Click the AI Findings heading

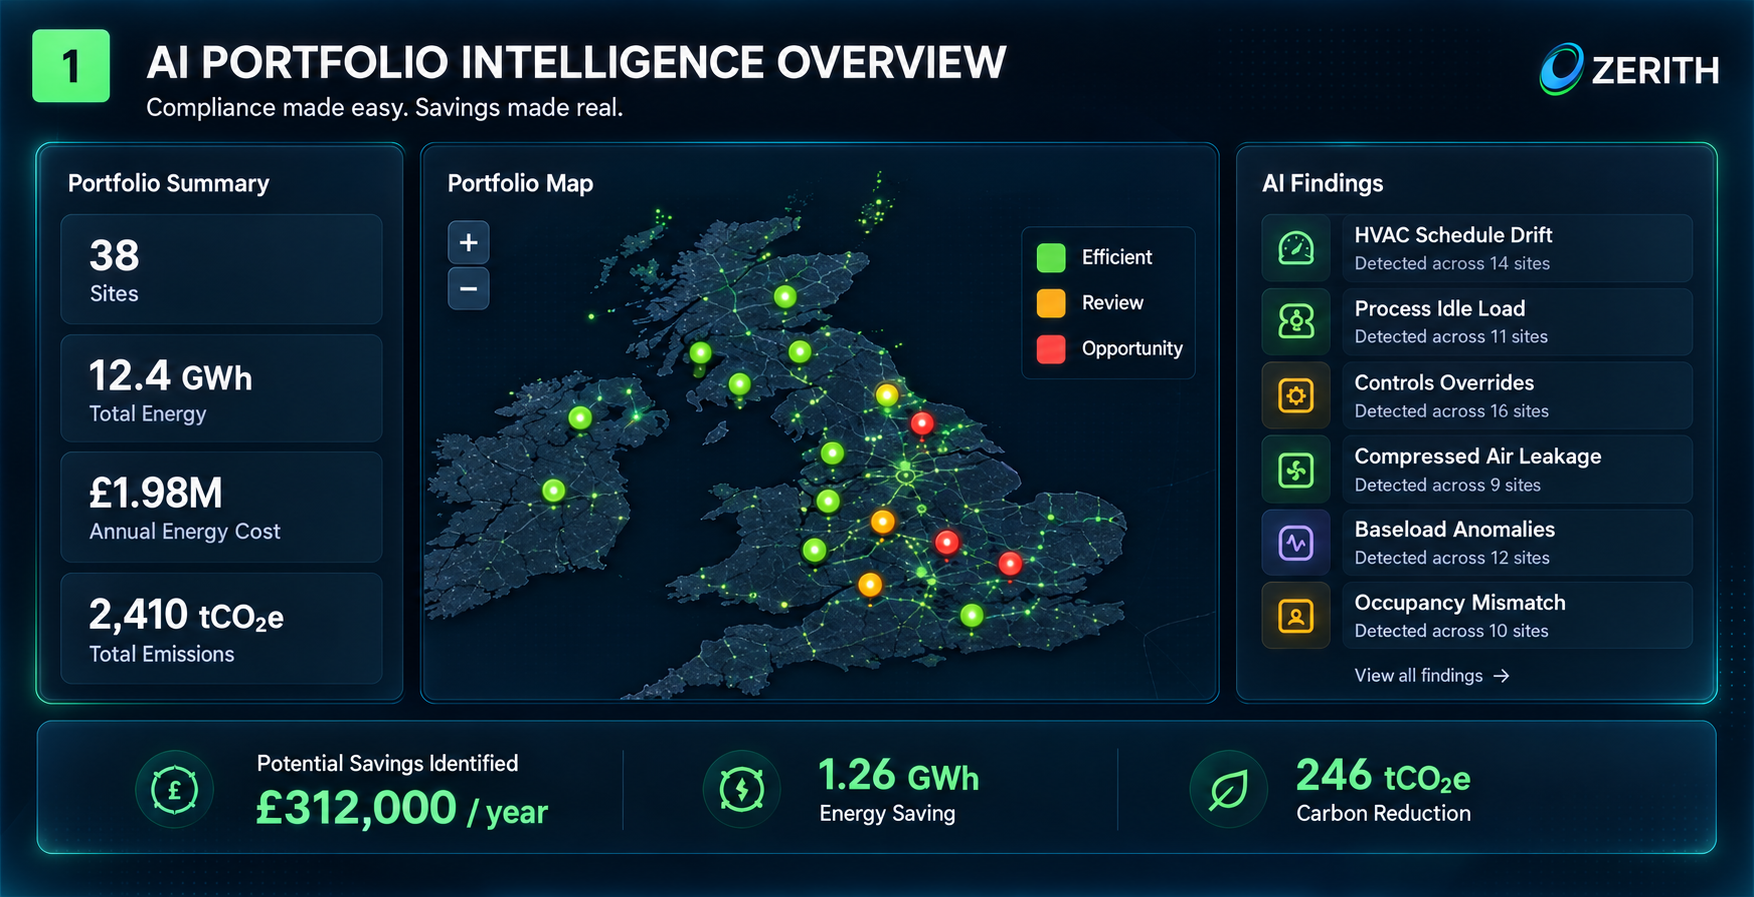click(x=1323, y=184)
